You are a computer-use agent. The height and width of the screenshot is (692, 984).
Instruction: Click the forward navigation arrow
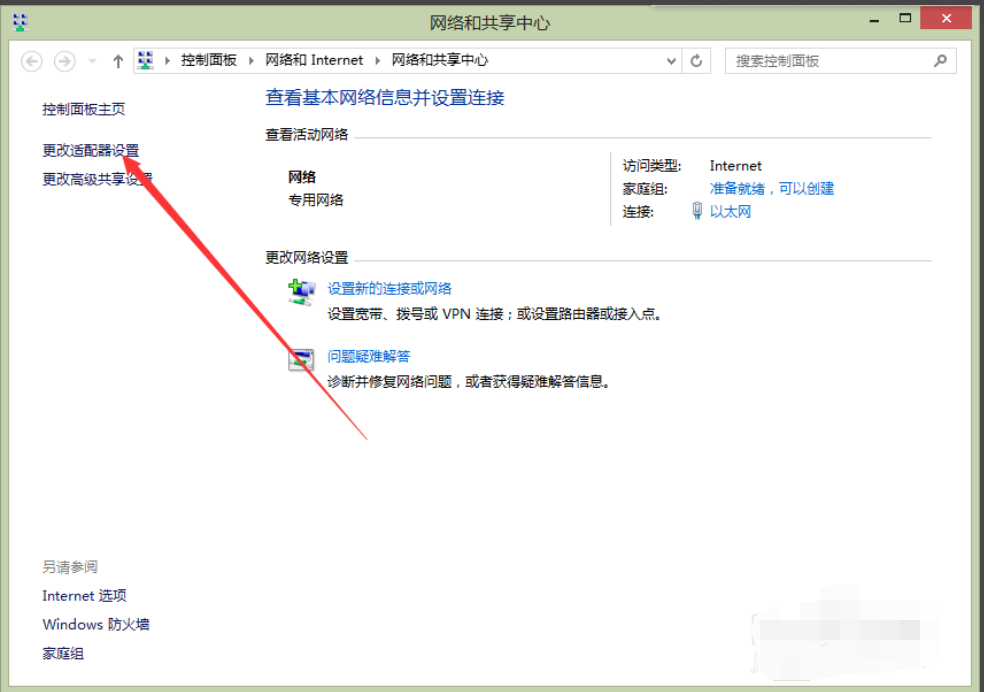click(x=64, y=60)
